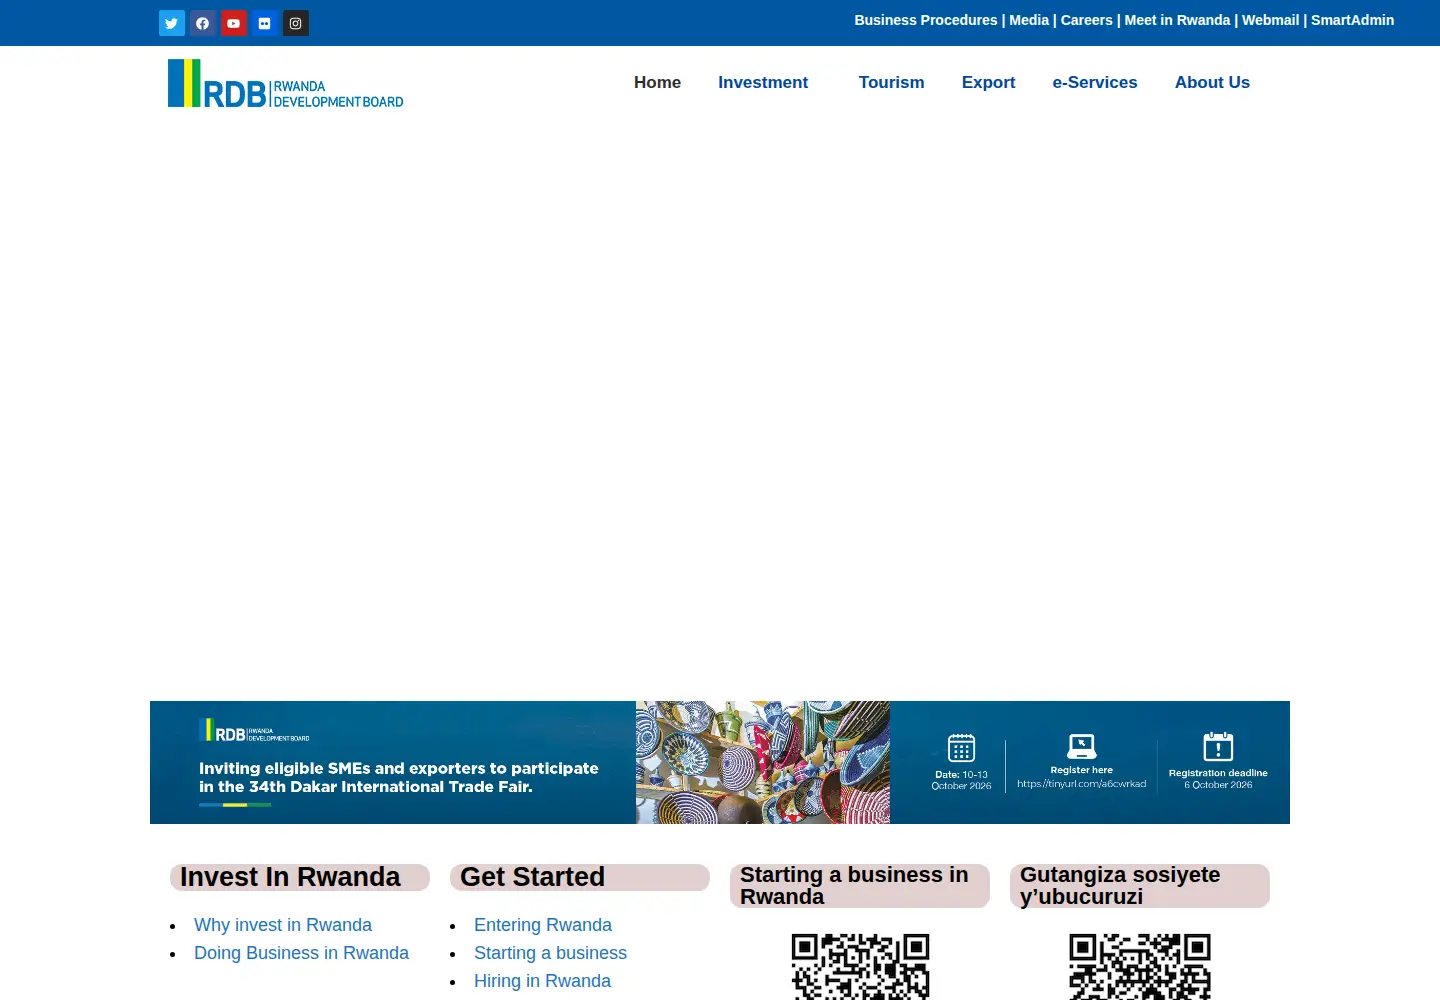This screenshot has width=1440, height=1000.
Task: Select the Export menu item
Action: [x=988, y=82]
